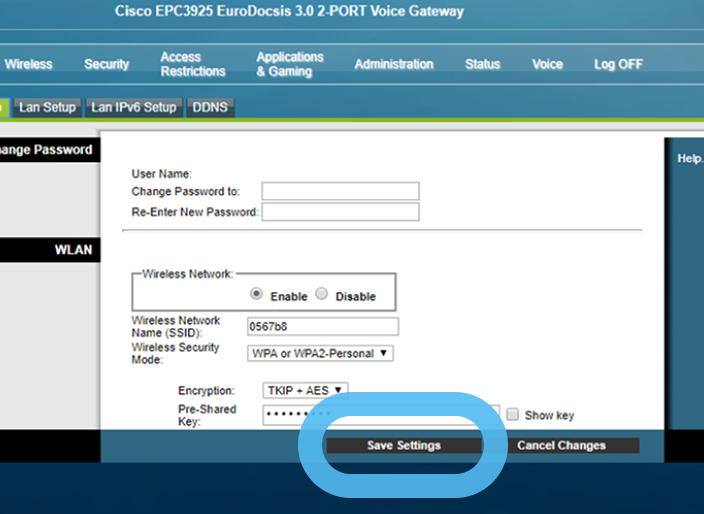Viewport: 704px width, 514px height.
Task: Open the Voice menu
Action: tap(547, 64)
